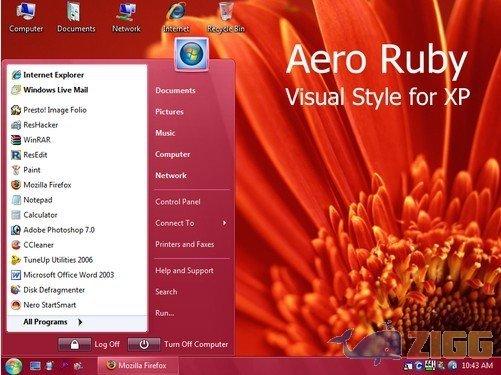The image size is (501, 375).
Task: Click the Paint program icon
Action: click(x=16, y=170)
